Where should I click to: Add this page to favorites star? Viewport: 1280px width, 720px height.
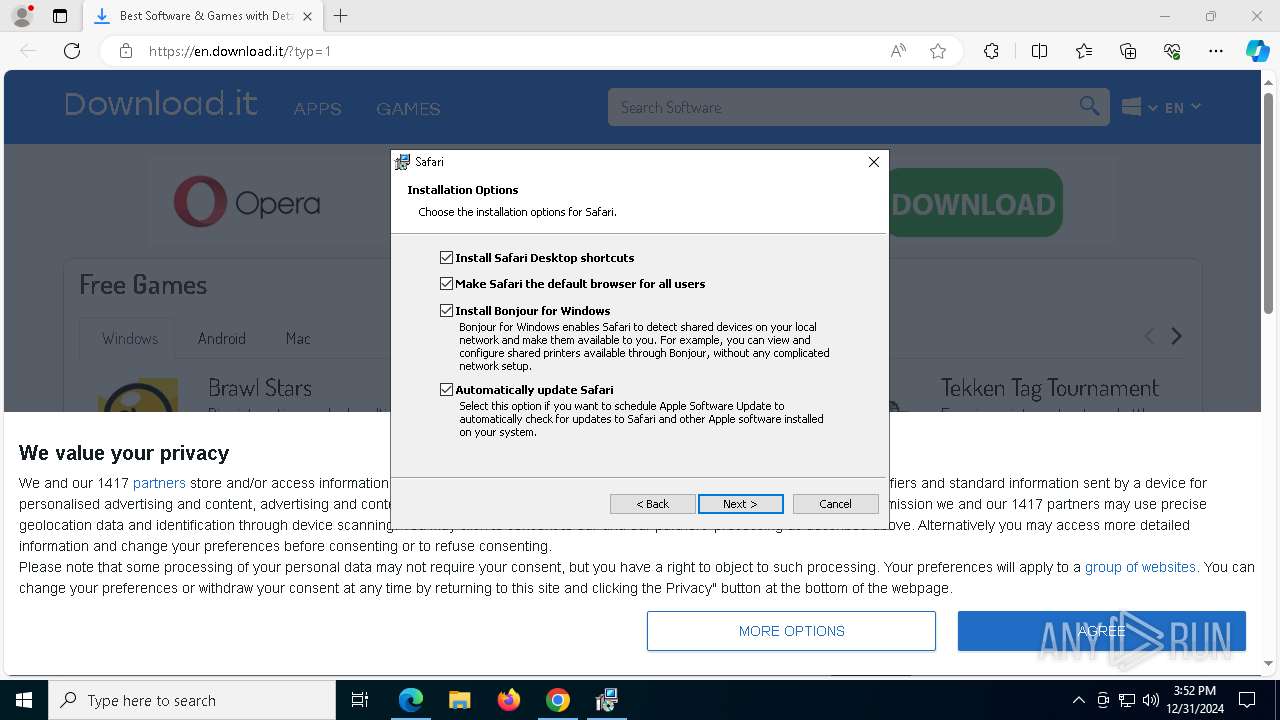pyautogui.click(x=938, y=51)
